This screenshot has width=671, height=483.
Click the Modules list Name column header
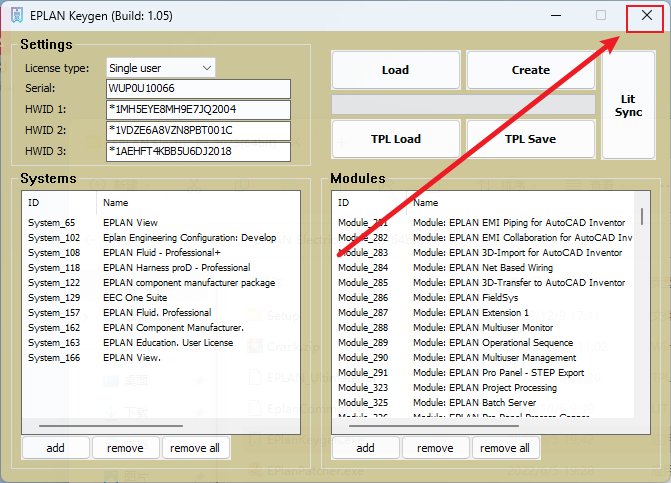coord(520,202)
